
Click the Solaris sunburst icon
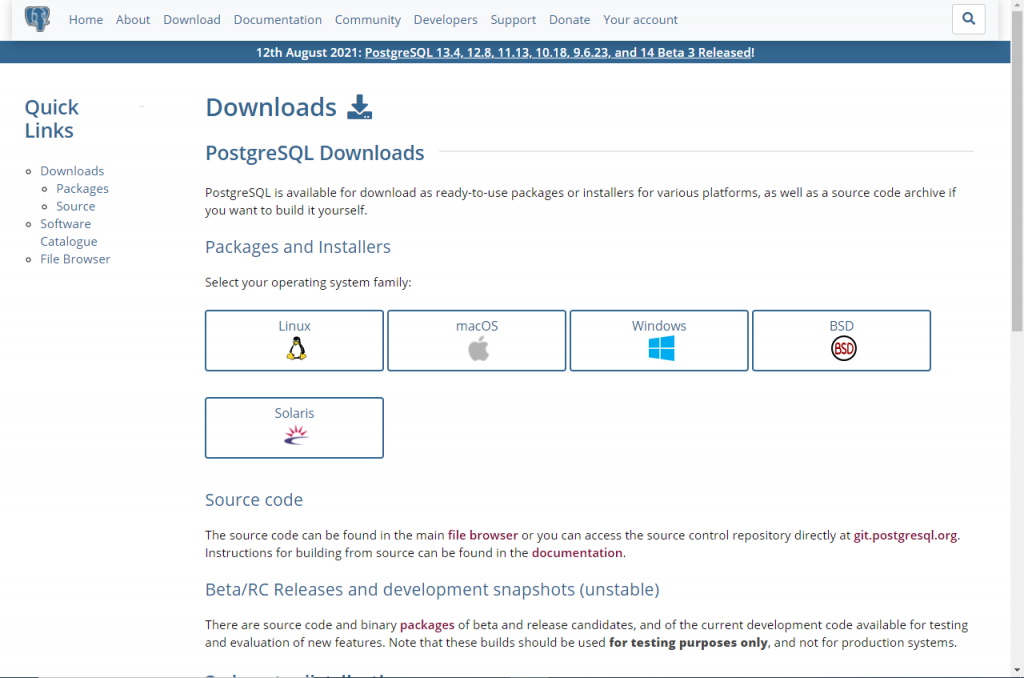(x=296, y=435)
